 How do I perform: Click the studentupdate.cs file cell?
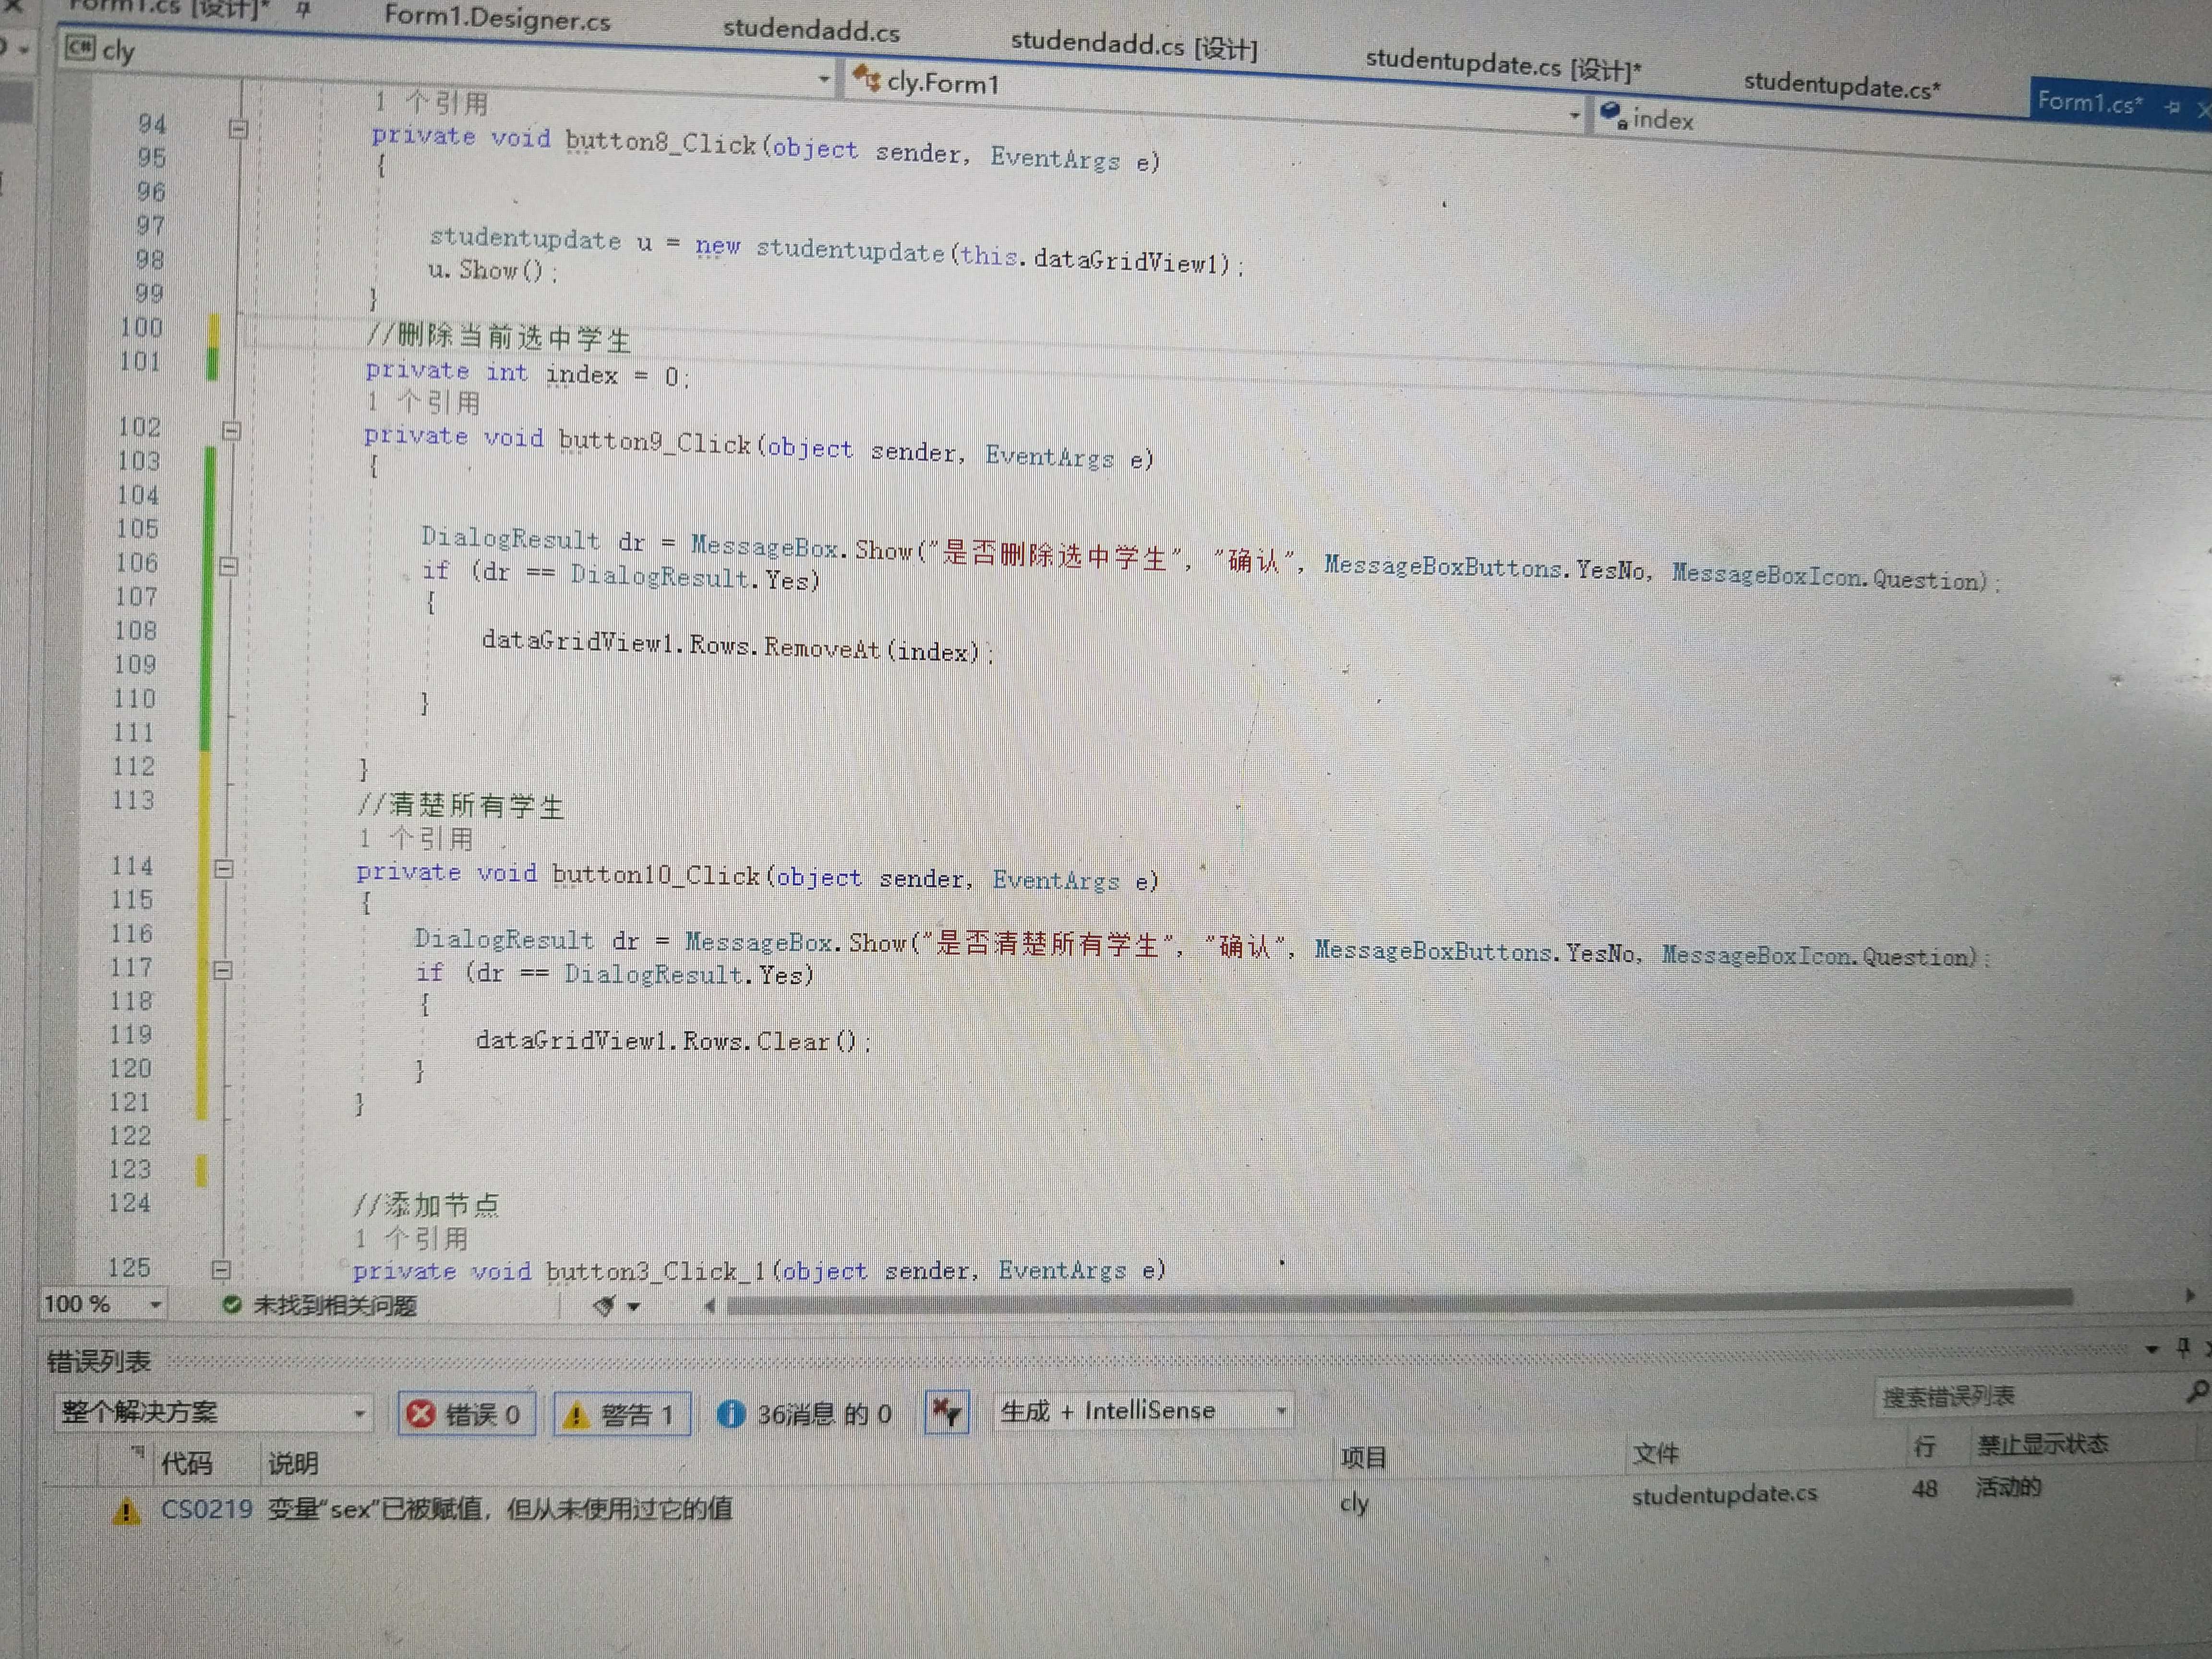coord(1724,1494)
